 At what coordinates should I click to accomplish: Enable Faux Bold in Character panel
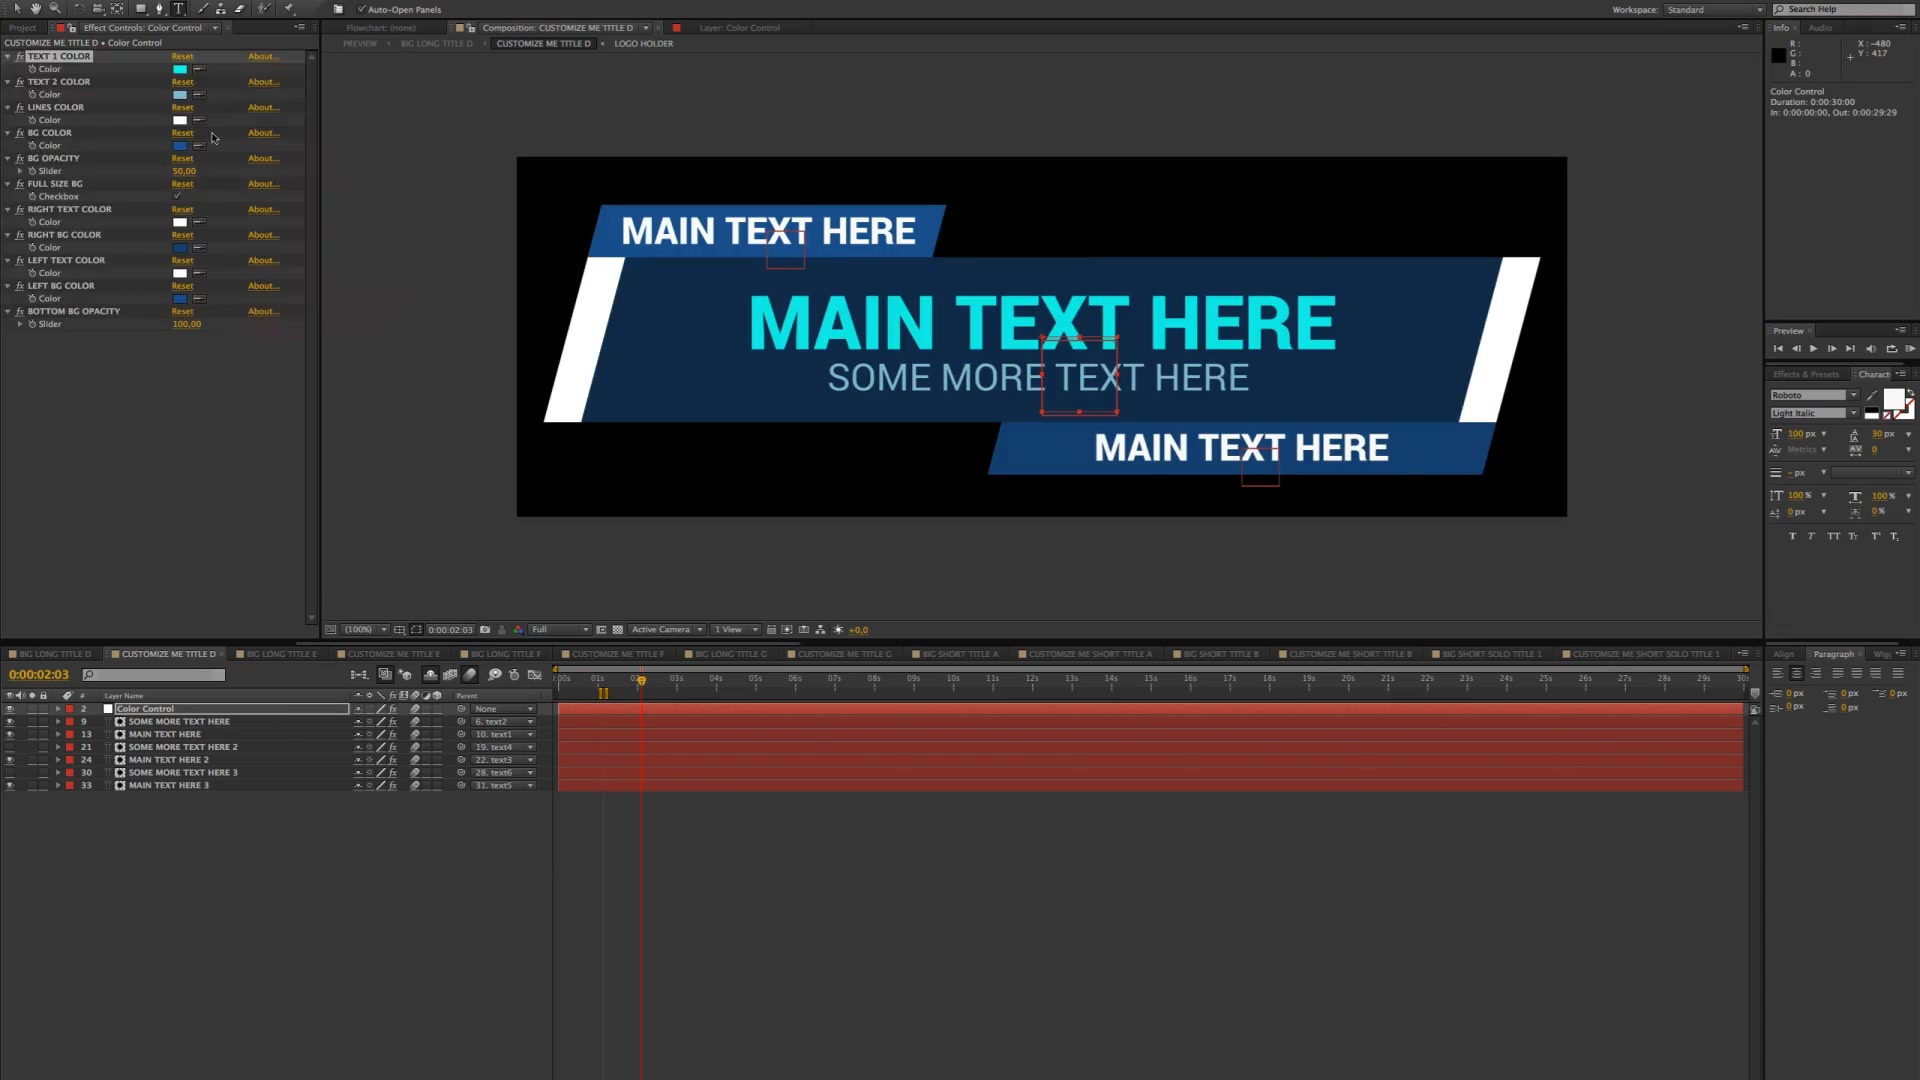coord(1792,536)
